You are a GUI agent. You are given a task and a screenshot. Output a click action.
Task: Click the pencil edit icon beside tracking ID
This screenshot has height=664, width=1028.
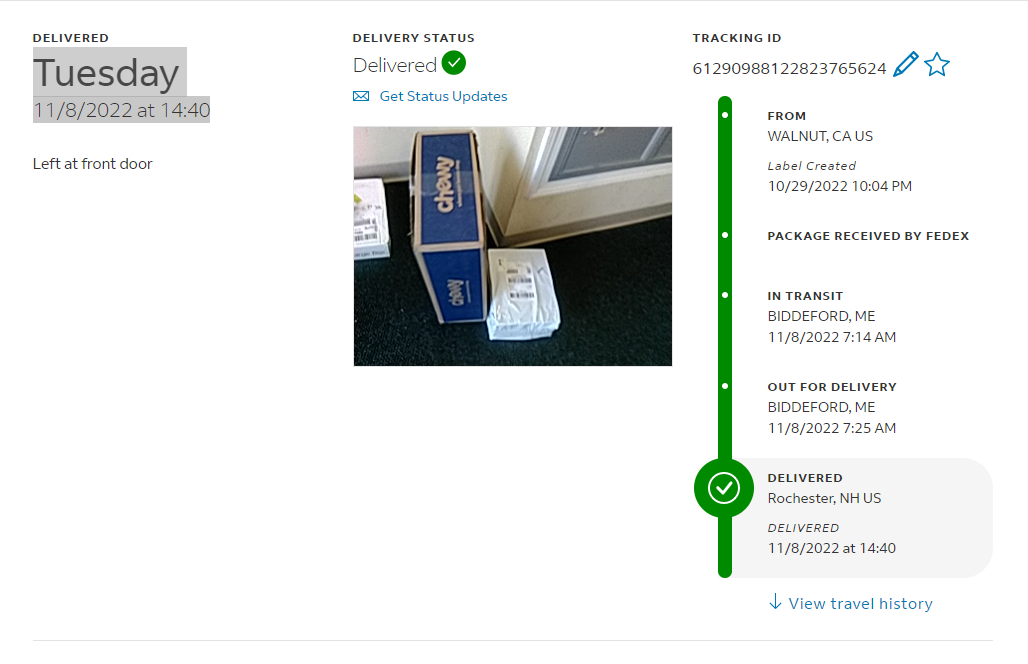[x=905, y=64]
